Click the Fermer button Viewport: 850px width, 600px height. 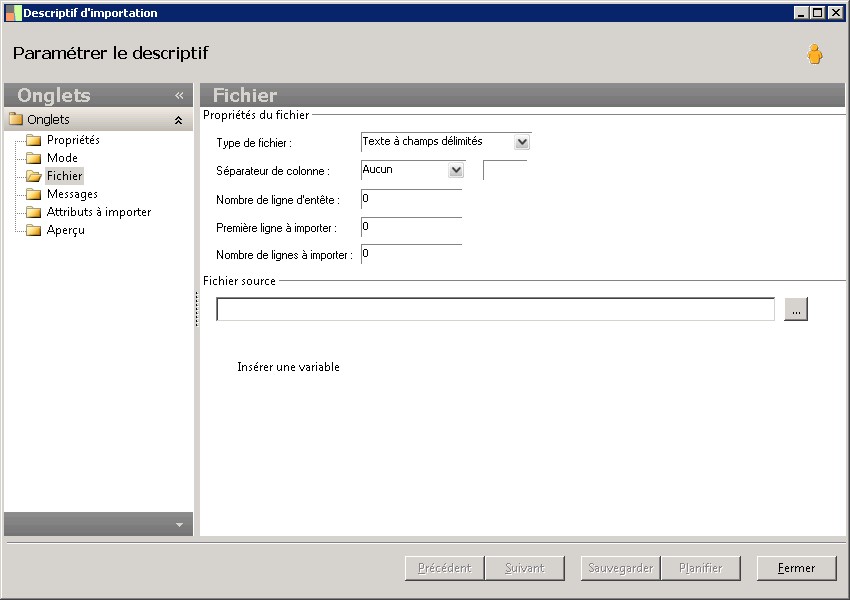(x=796, y=568)
